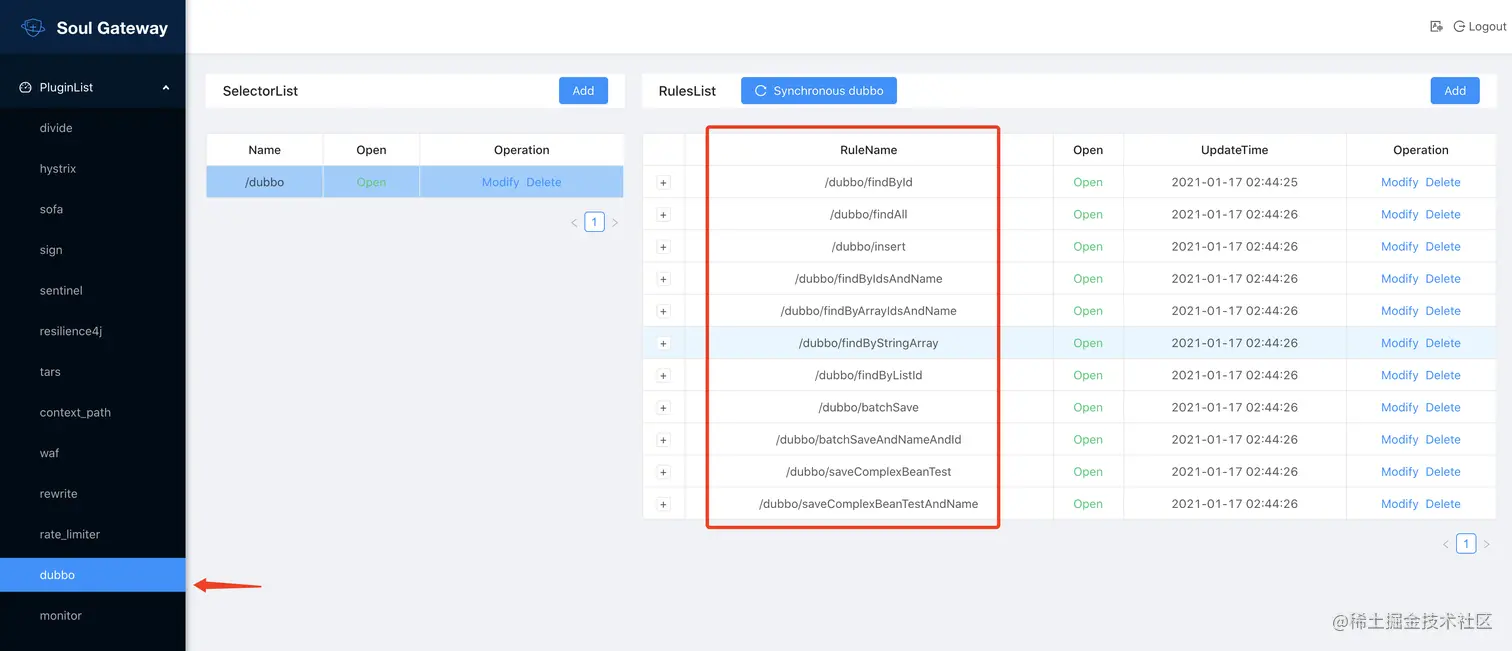Viewport: 1512px width, 651px height.
Task: Expand the /dubbo/findAll rule row
Action: pyautogui.click(x=663, y=215)
